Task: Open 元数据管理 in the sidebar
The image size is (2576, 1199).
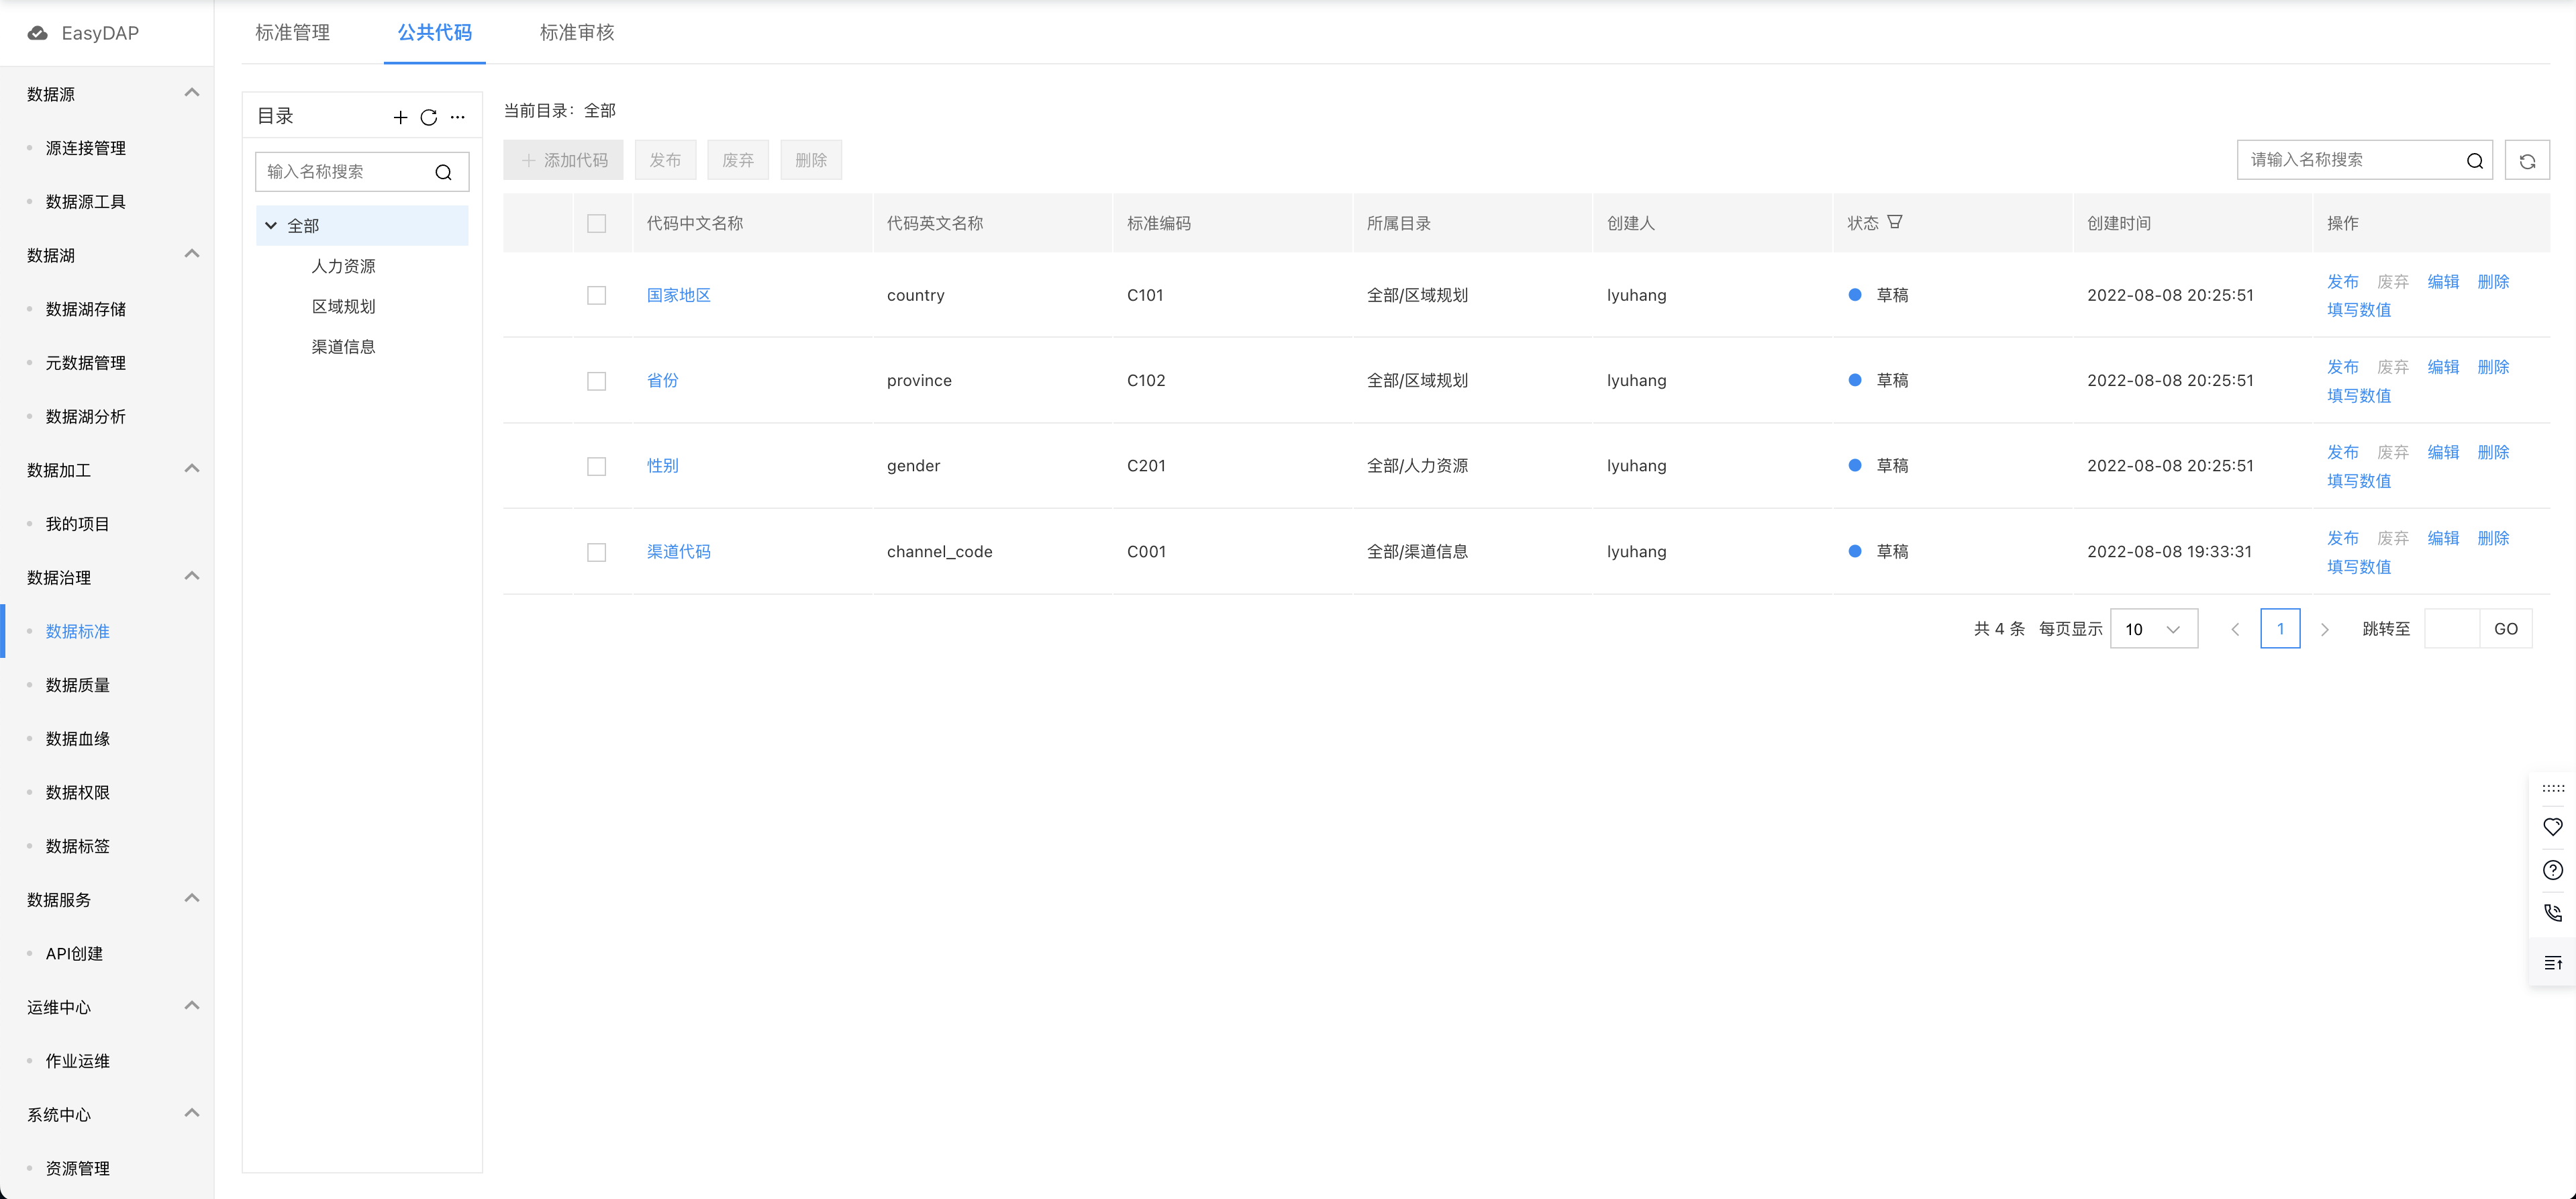Action: pos(86,363)
